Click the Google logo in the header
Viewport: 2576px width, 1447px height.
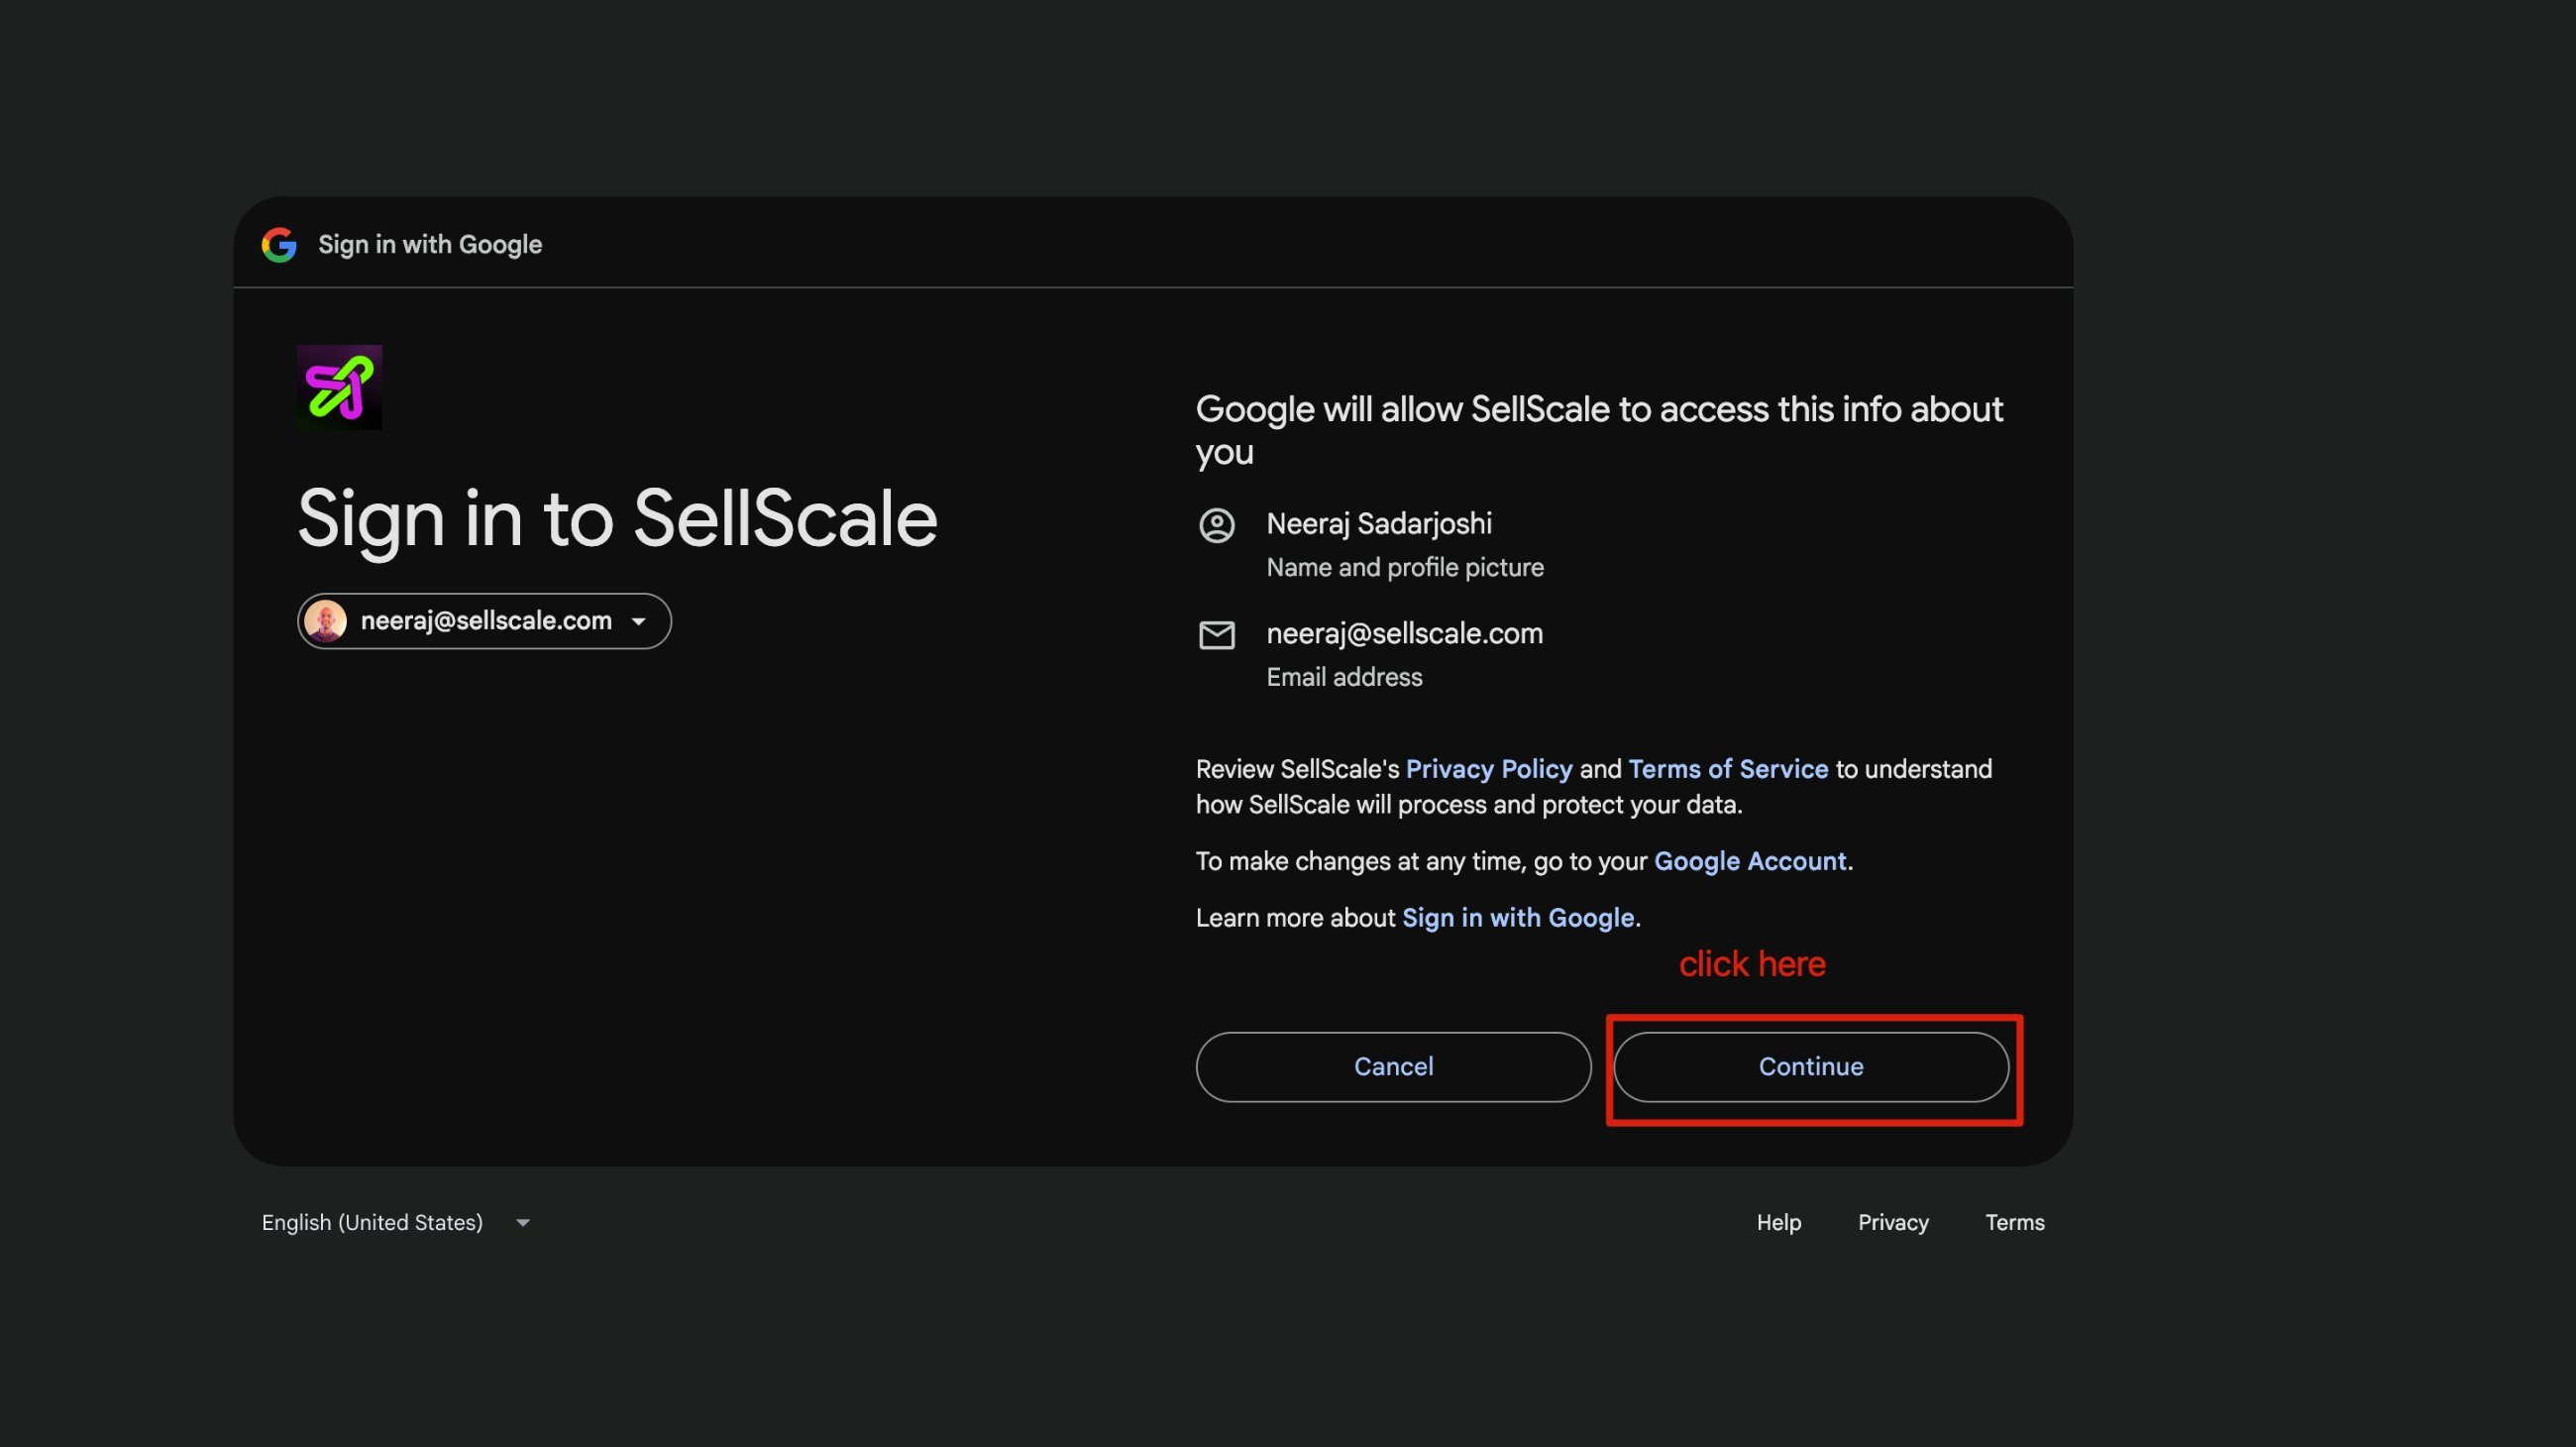tap(279, 245)
